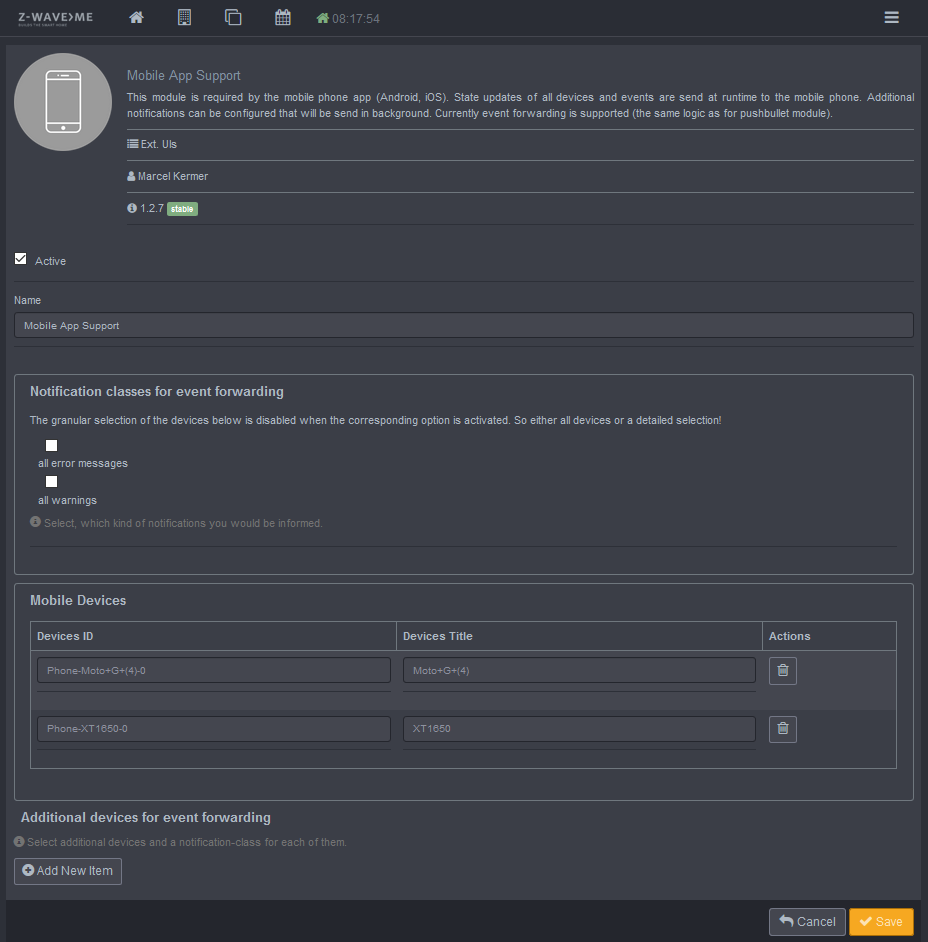
Task: Edit device title Moto+G+(4) field
Action: (x=579, y=670)
